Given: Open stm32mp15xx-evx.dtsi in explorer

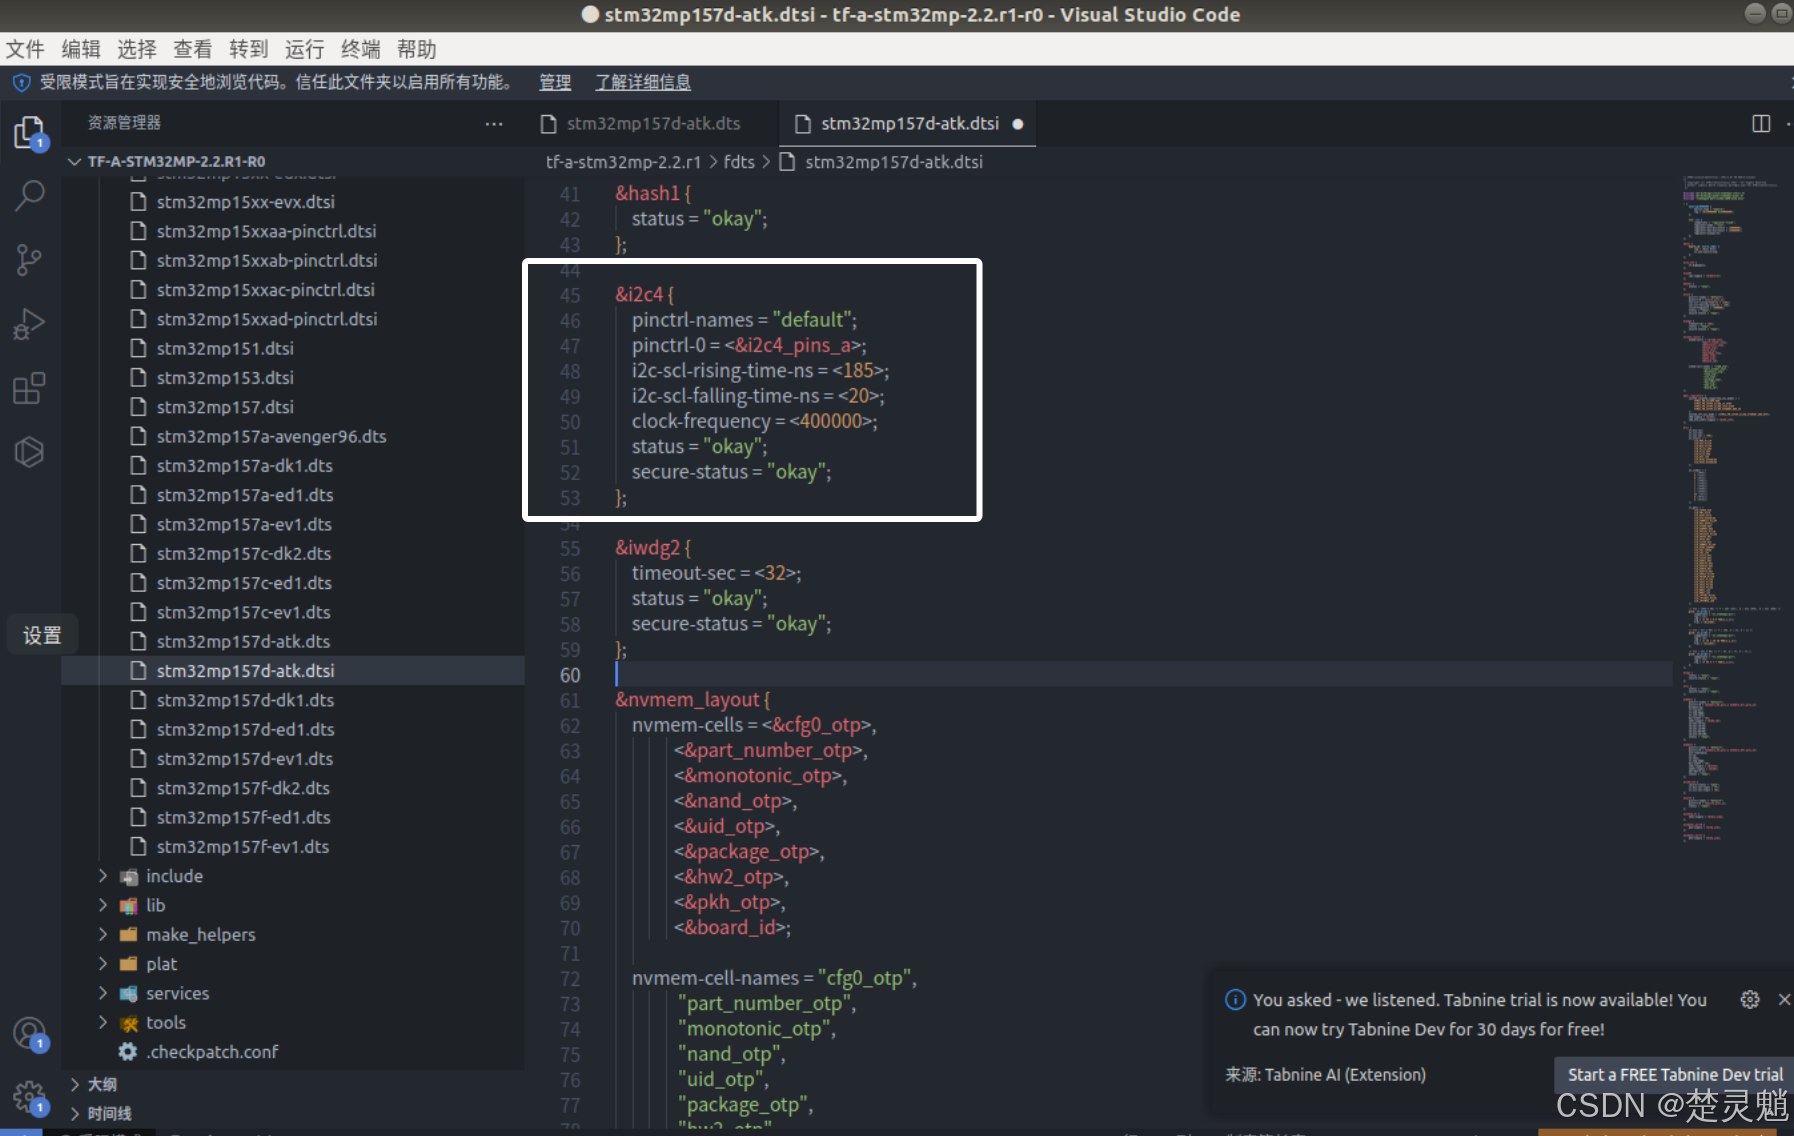Looking at the screenshot, I should pyautogui.click(x=245, y=201).
